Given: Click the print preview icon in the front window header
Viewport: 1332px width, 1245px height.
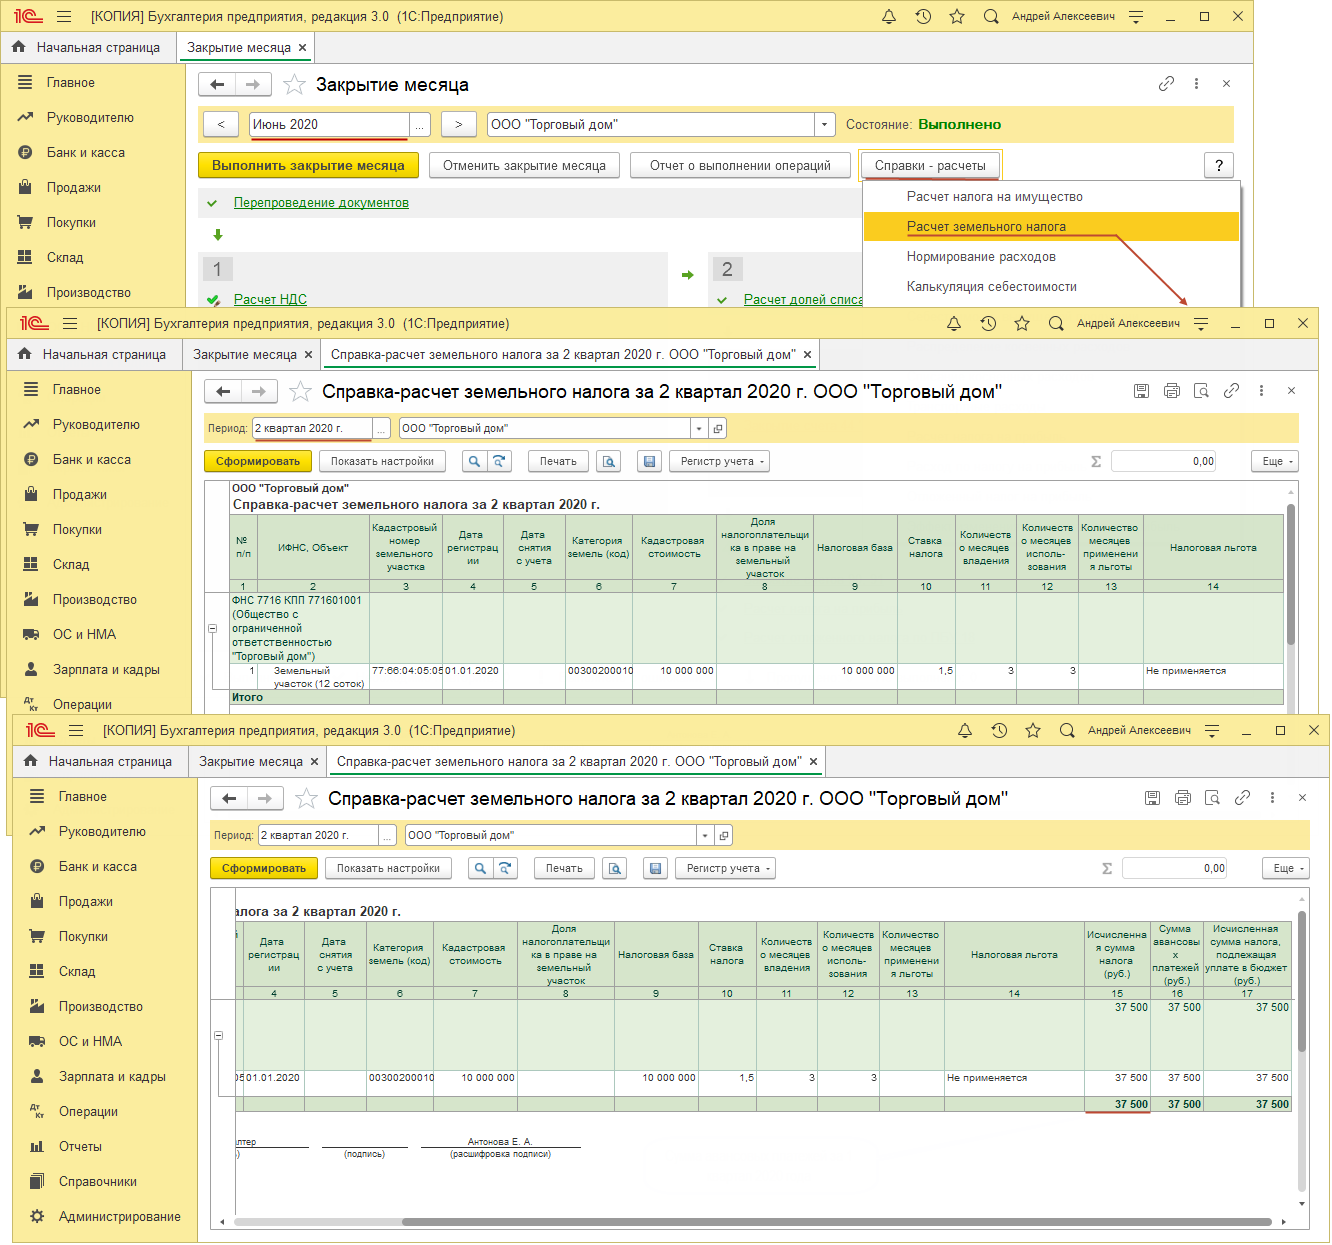Looking at the screenshot, I should [x=1213, y=798].
